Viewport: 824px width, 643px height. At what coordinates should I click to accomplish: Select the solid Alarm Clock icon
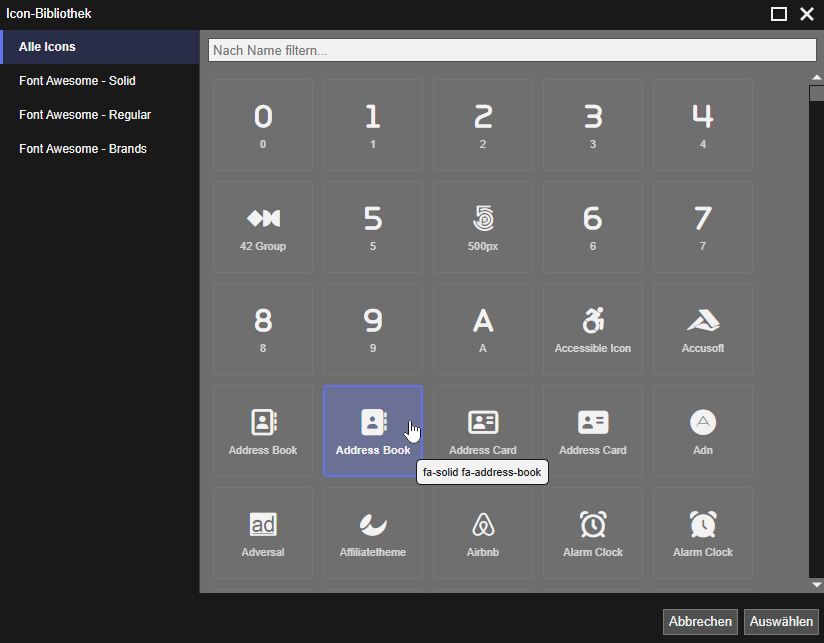click(x=703, y=533)
